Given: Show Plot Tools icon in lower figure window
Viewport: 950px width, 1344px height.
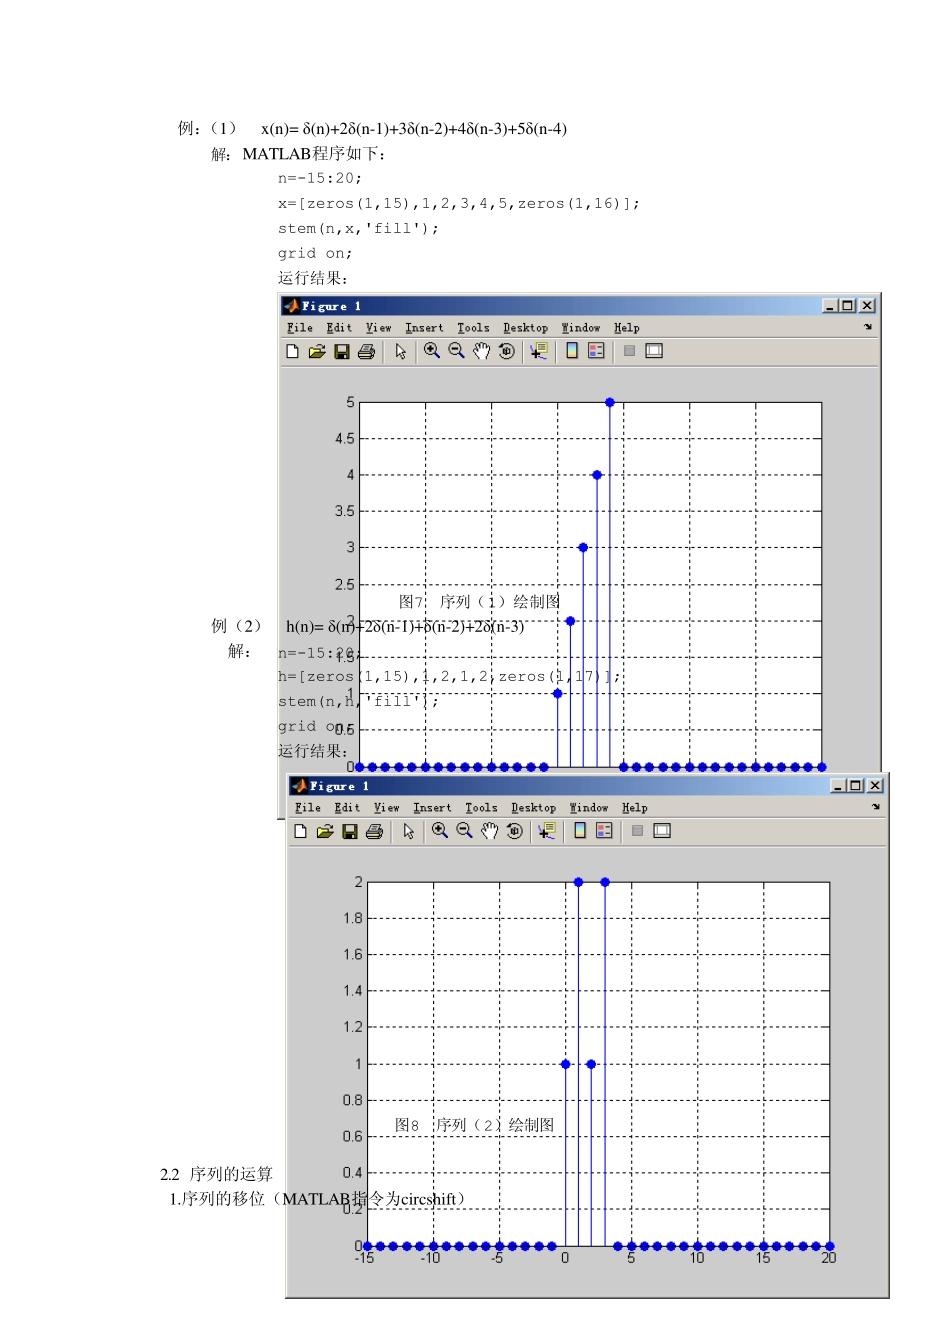Looking at the screenshot, I should [x=662, y=831].
